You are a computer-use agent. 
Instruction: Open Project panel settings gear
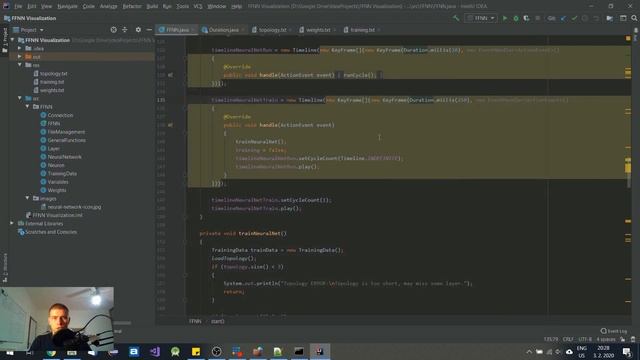point(138,30)
